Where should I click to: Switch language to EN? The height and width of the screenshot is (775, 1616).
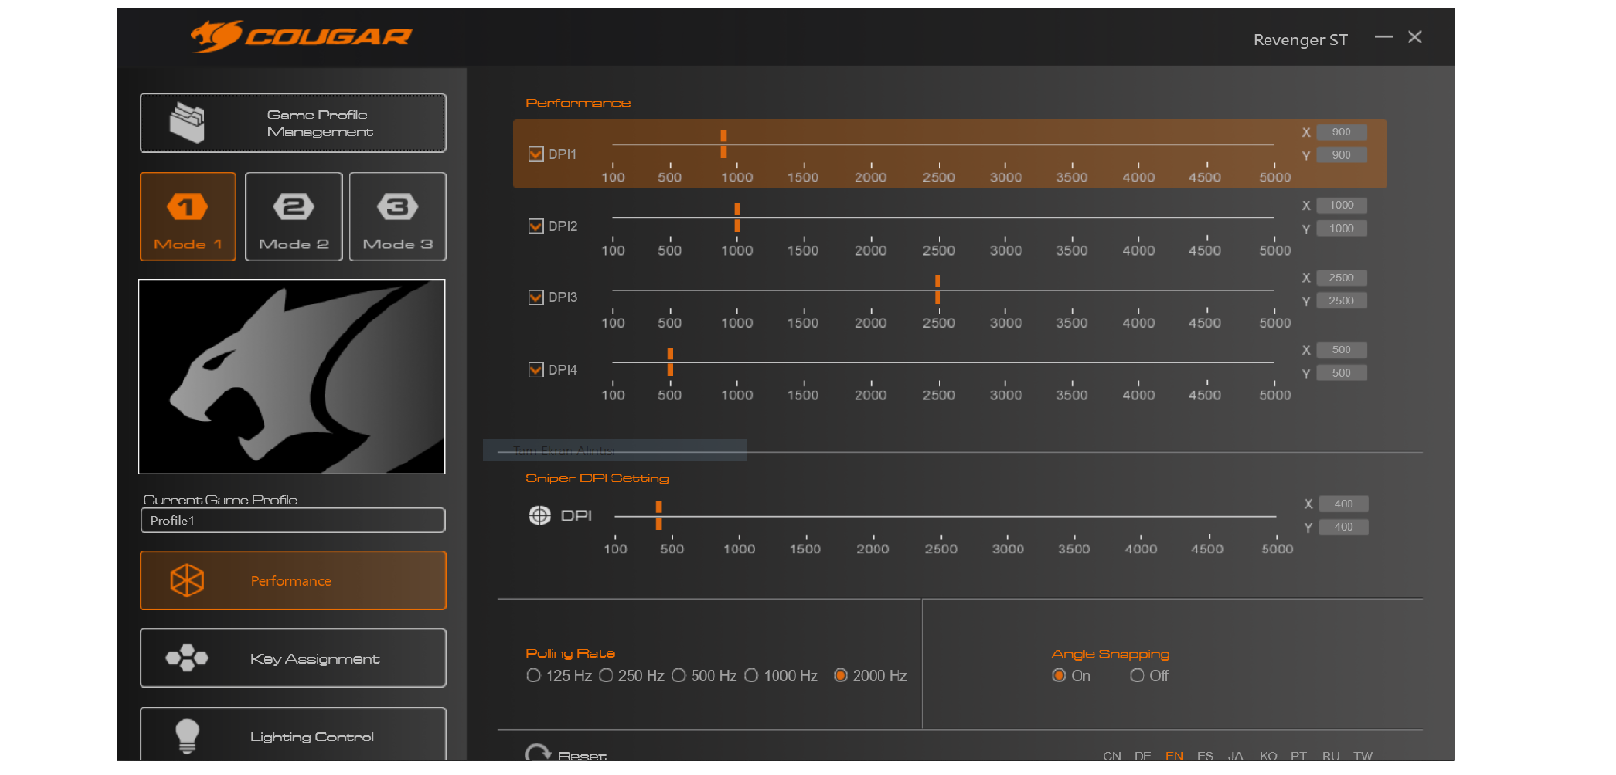pos(1174,756)
